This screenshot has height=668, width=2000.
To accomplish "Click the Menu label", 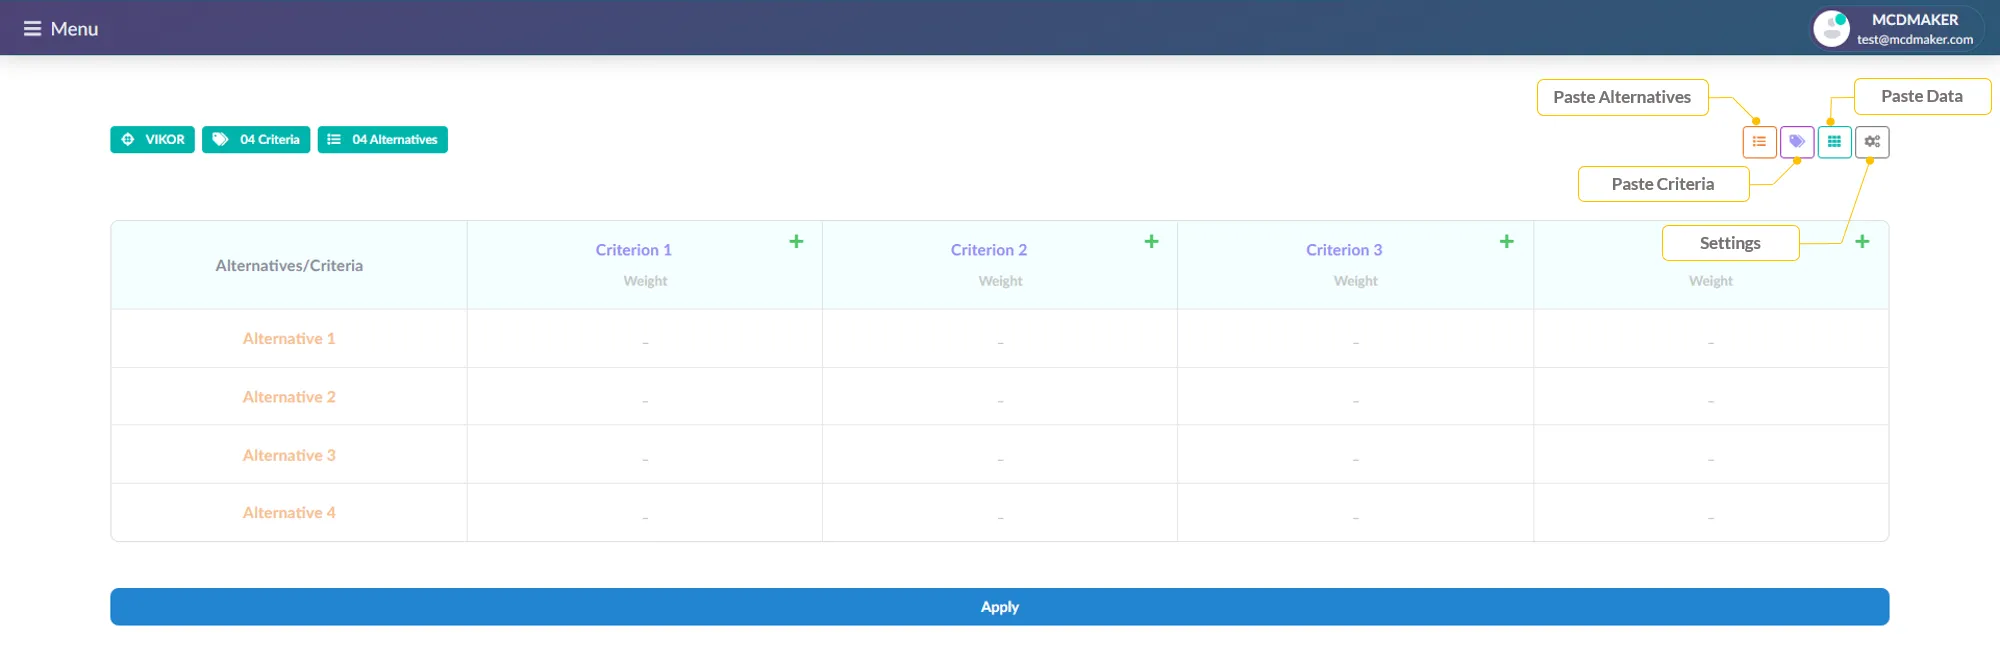I will click(x=74, y=29).
